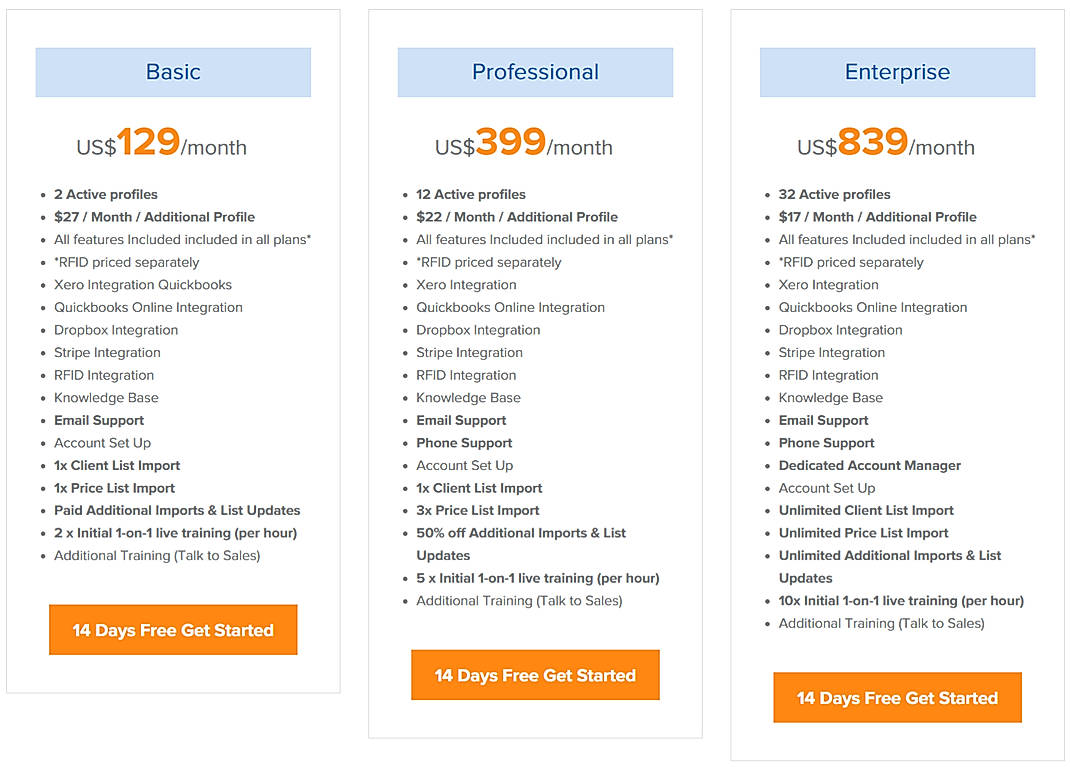Click Email Support in the Basic plan

coord(99,420)
